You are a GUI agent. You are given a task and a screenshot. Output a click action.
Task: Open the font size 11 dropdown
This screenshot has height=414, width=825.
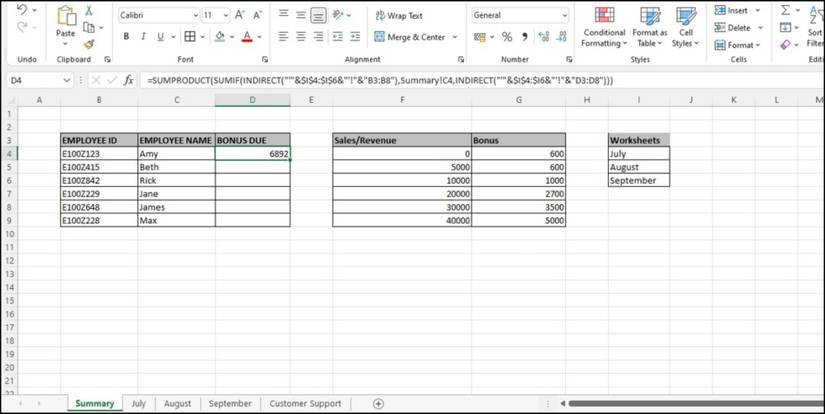pyautogui.click(x=226, y=16)
